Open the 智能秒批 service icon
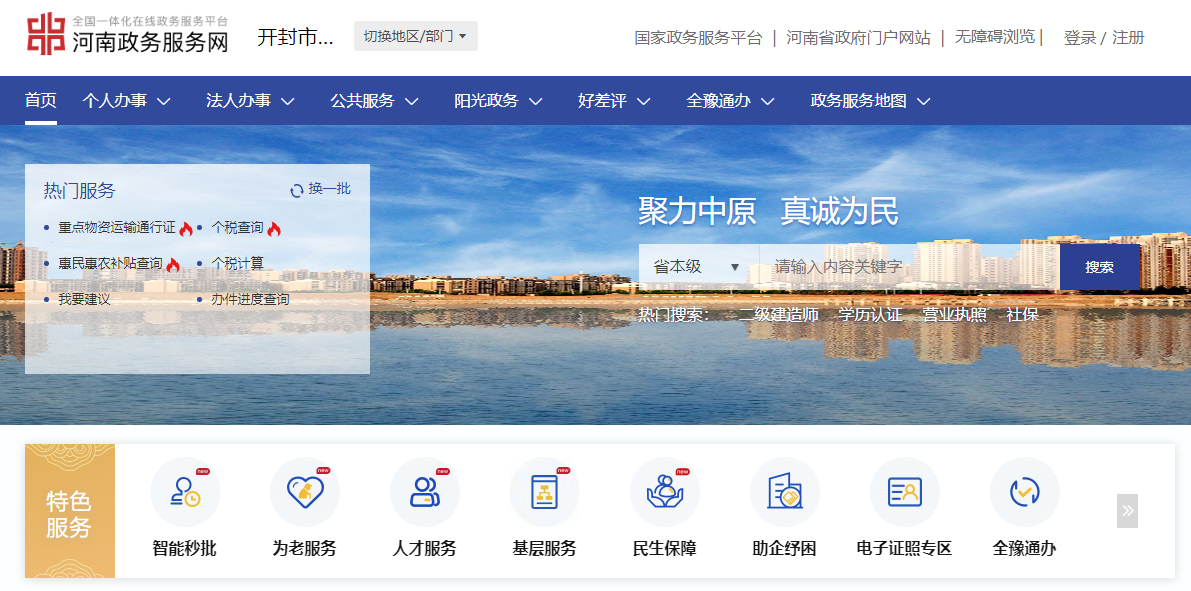1191x591 pixels. coord(185,492)
